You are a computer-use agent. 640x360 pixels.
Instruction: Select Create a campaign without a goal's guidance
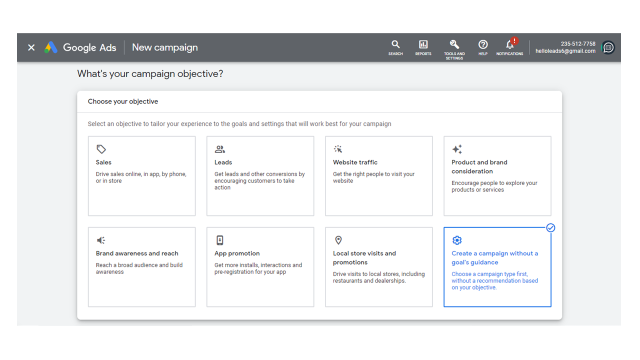tap(497, 267)
